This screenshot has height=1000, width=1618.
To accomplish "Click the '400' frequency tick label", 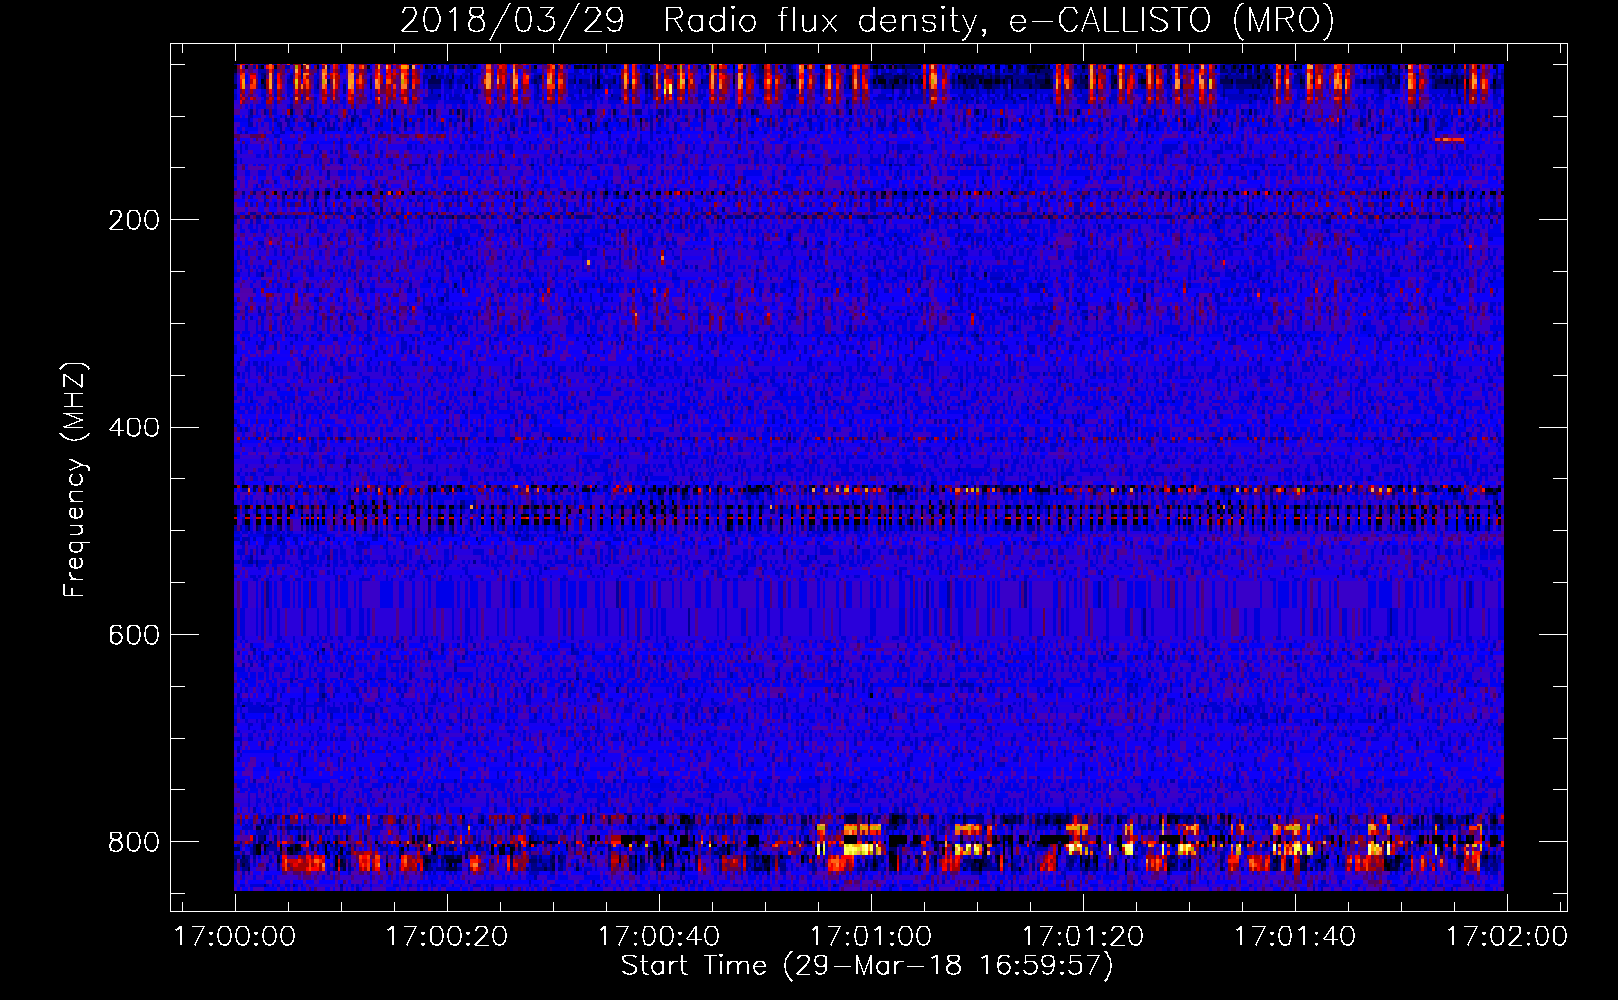I will tap(133, 428).
